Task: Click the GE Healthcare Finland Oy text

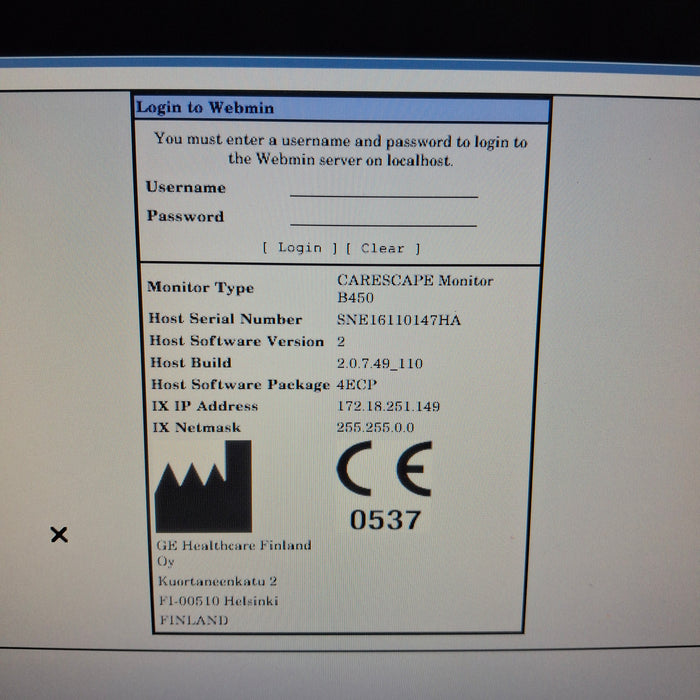Action: (233, 553)
